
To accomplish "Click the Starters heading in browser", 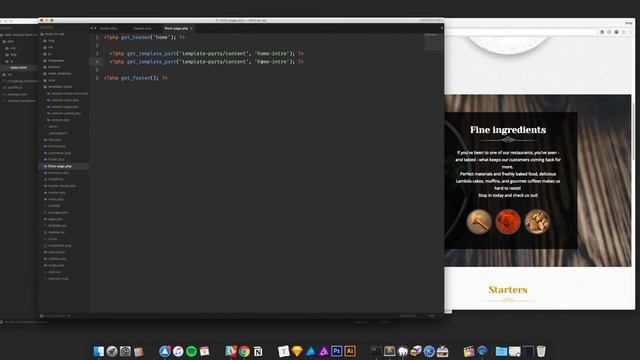I will click(508, 289).
